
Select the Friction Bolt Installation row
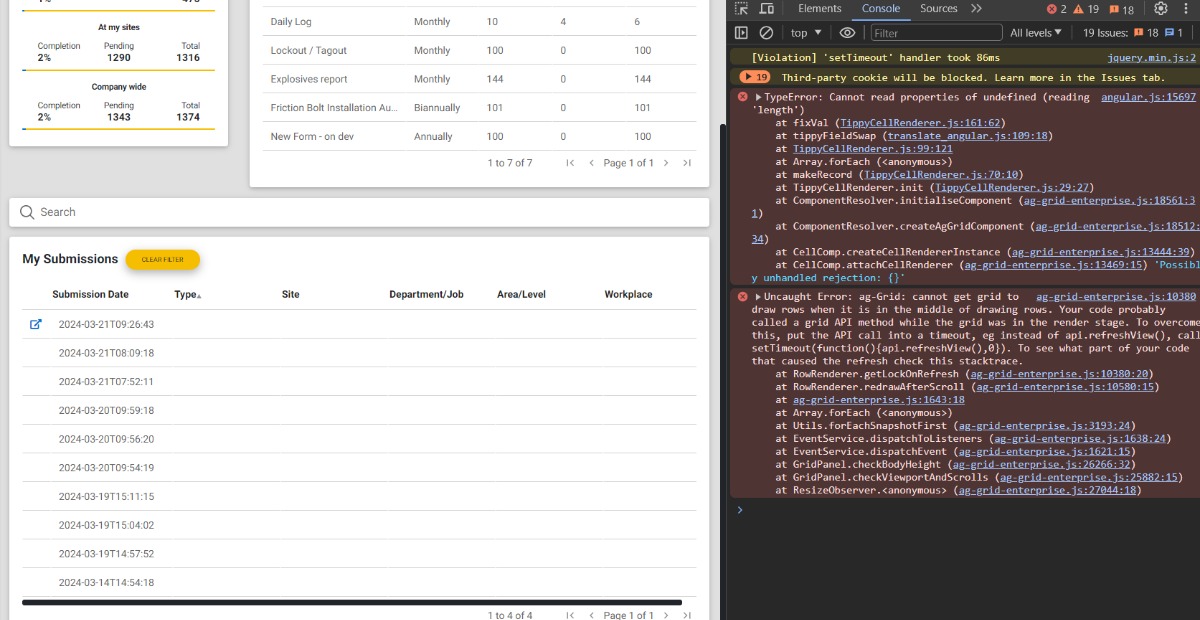tap(478, 108)
